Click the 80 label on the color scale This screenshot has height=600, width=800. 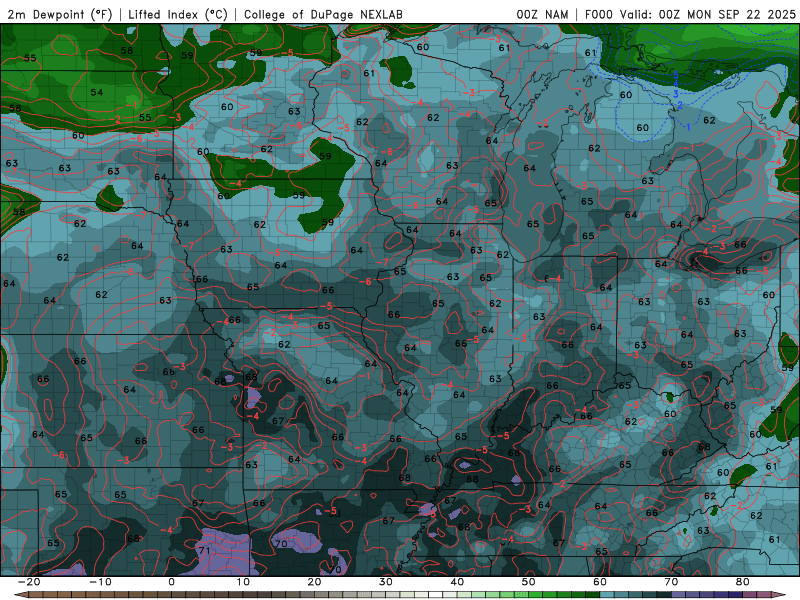click(743, 582)
